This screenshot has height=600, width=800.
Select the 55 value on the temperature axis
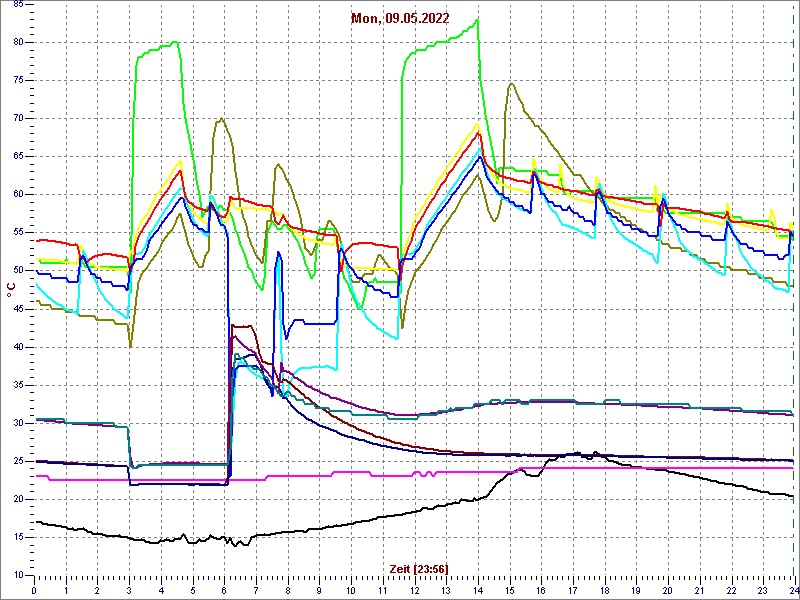(x=18, y=233)
